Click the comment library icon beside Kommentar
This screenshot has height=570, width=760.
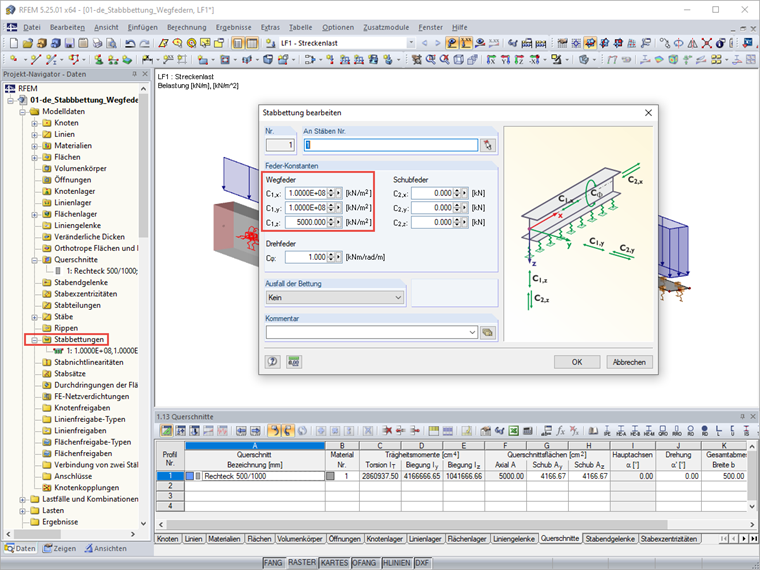(488, 332)
